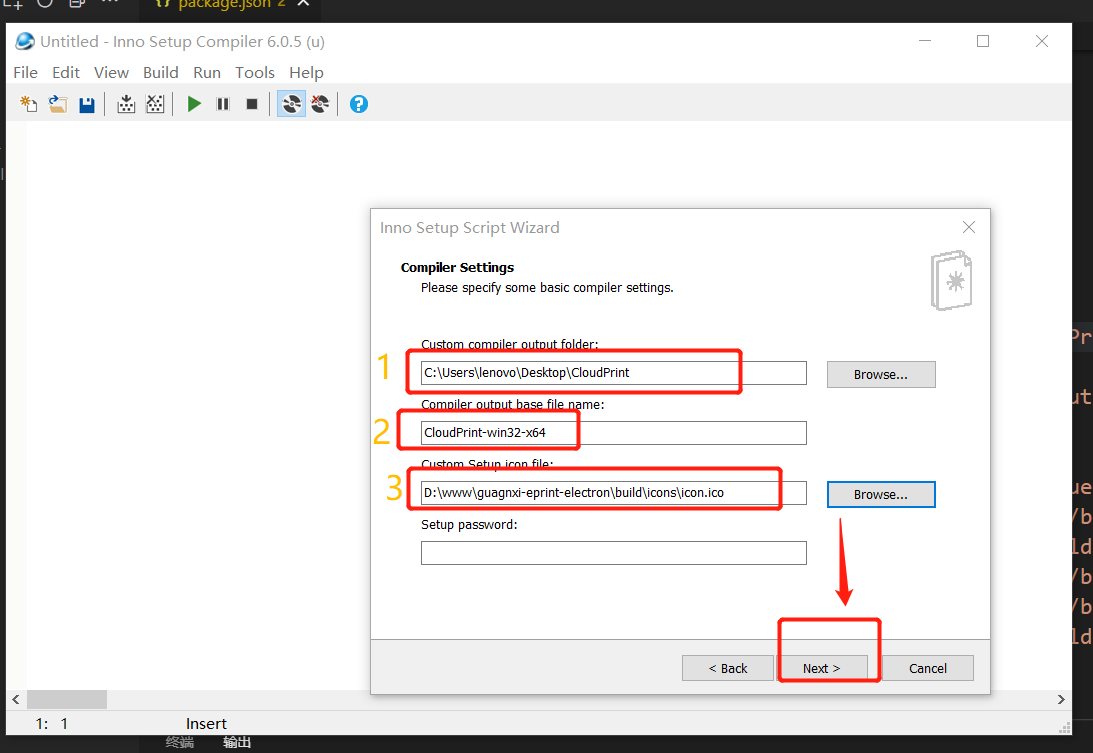Terminate with the black square Stop icon
The image size is (1093, 753).
pos(252,105)
